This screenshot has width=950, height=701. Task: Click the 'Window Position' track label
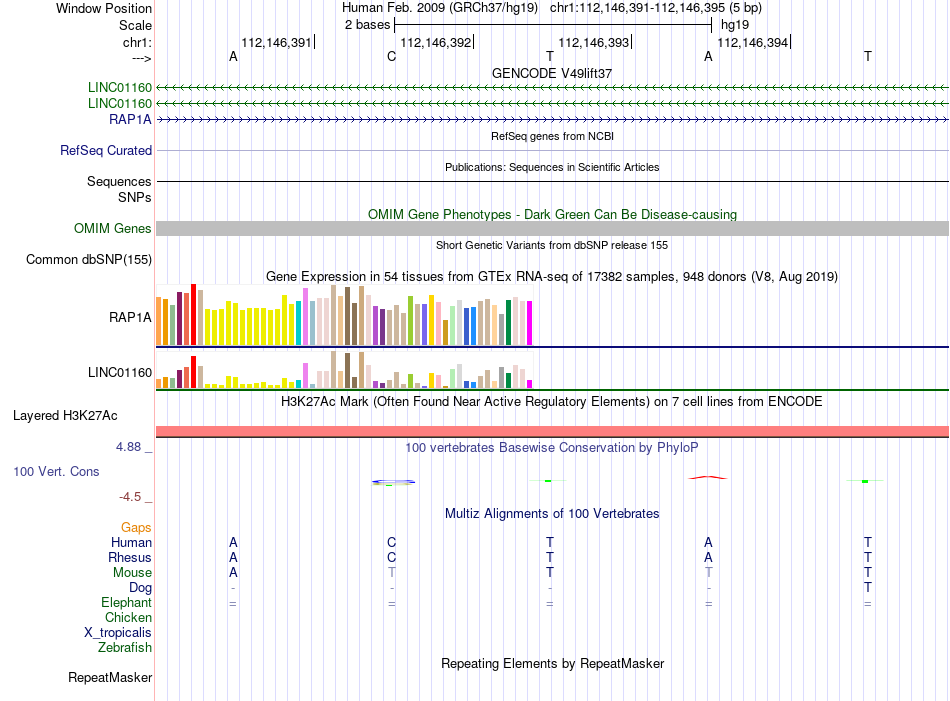coord(104,8)
